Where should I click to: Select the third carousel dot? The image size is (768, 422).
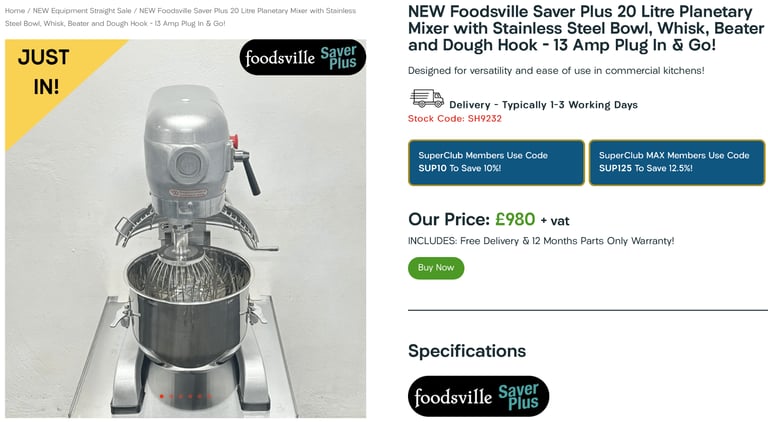[181, 396]
